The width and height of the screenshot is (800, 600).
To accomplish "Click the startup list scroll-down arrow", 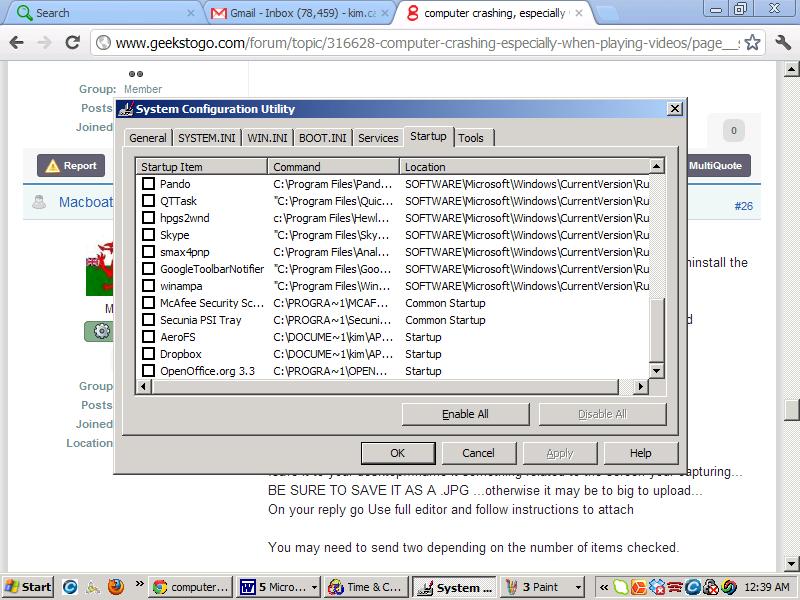I will pos(657,371).
